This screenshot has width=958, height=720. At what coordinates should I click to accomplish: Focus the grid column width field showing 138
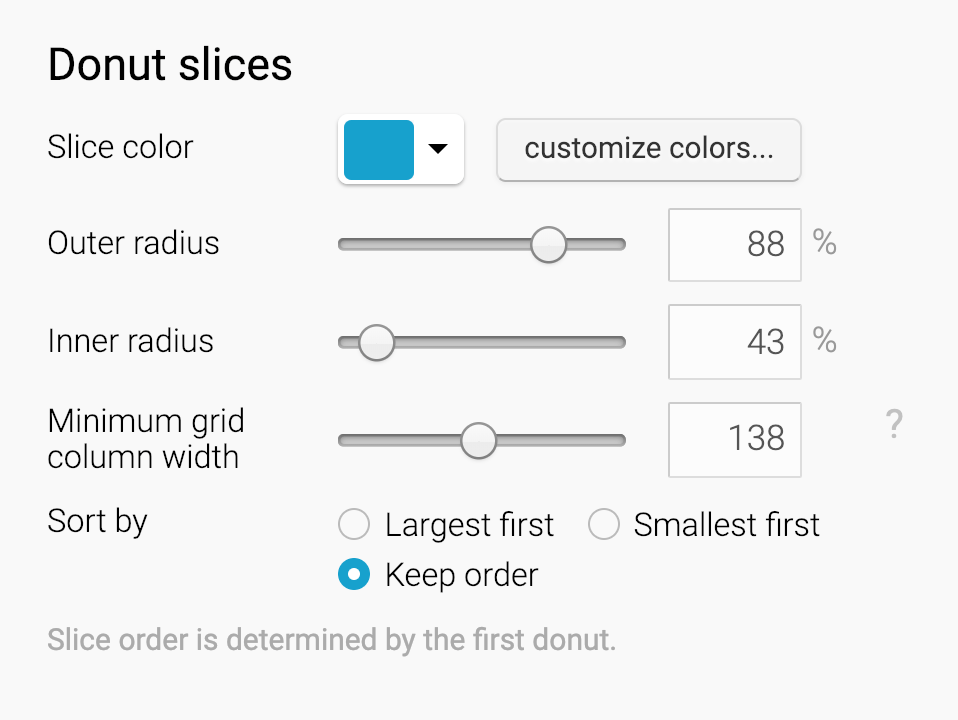pyautogui.click(x=734, y=439)
